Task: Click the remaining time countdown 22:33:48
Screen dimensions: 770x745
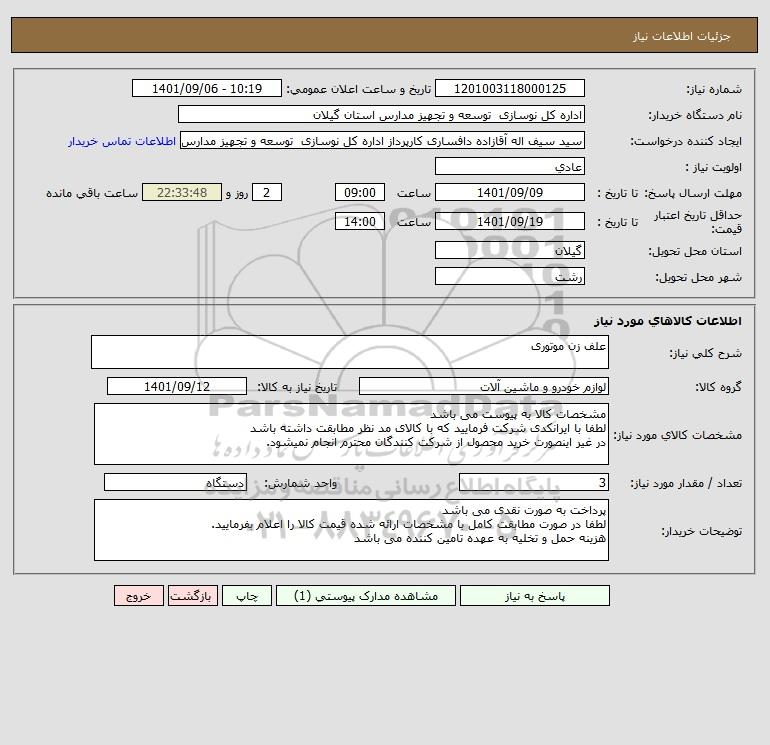Action: pos(182,193)
